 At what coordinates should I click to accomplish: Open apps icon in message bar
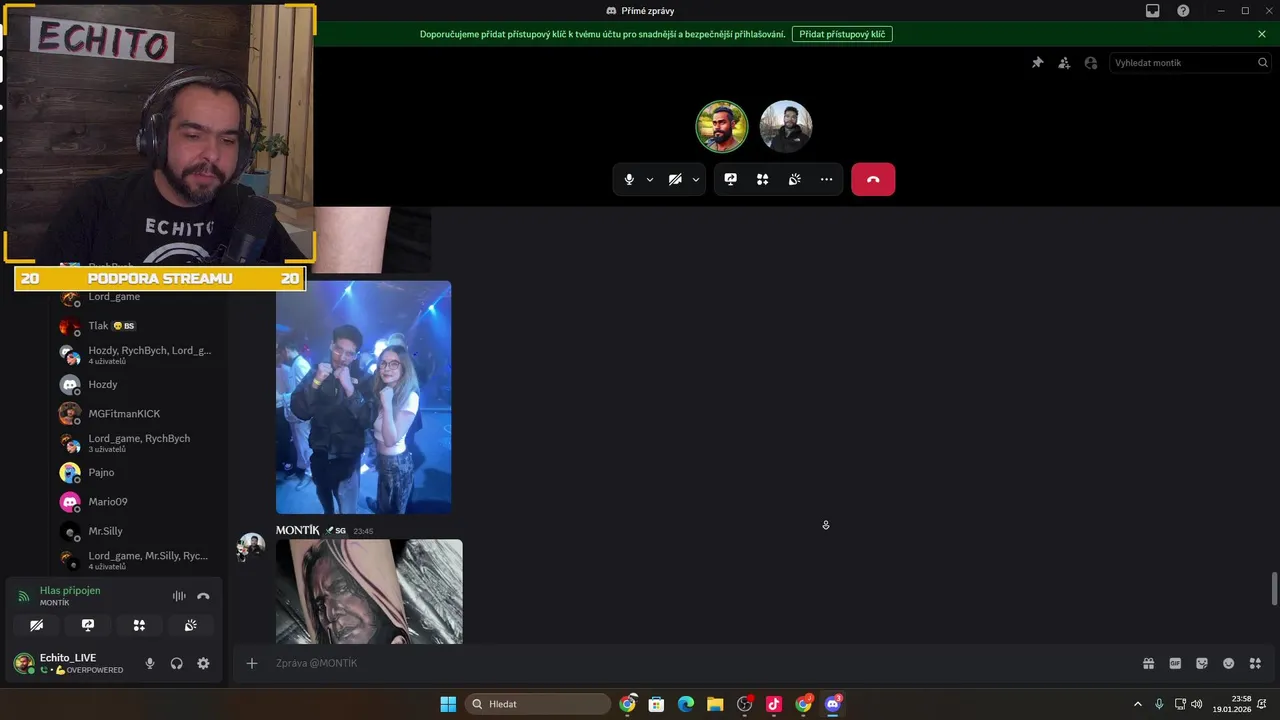click(1256, 663)
